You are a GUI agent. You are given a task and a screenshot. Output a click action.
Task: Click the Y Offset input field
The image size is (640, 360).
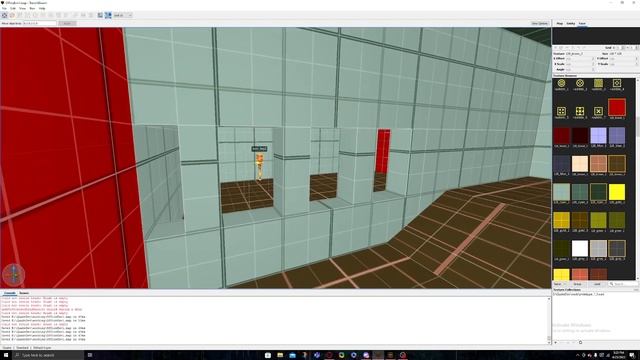(624, 59)
